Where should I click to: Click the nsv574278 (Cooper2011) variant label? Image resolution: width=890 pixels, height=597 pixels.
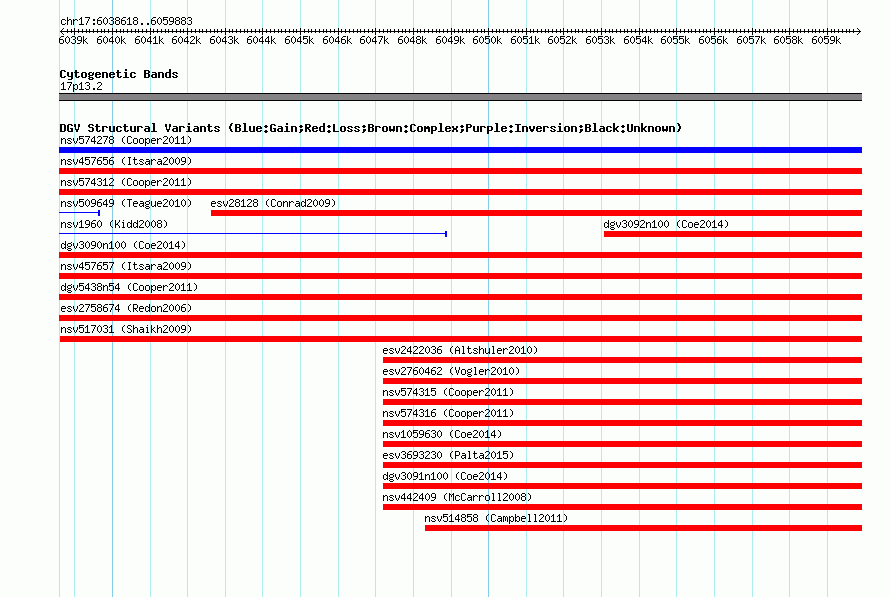[x=126, y=140]
